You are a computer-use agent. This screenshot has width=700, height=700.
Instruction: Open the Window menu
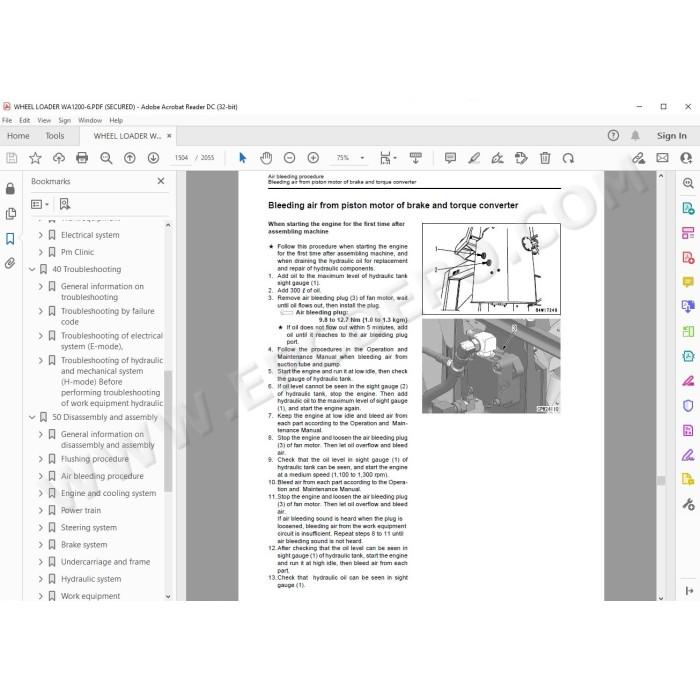90,120
